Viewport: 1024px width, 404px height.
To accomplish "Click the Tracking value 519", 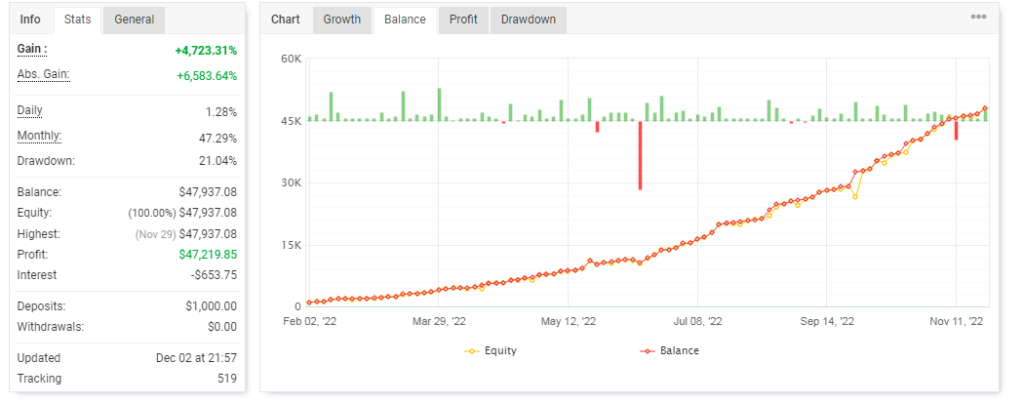I will click(x=227, y=378).
